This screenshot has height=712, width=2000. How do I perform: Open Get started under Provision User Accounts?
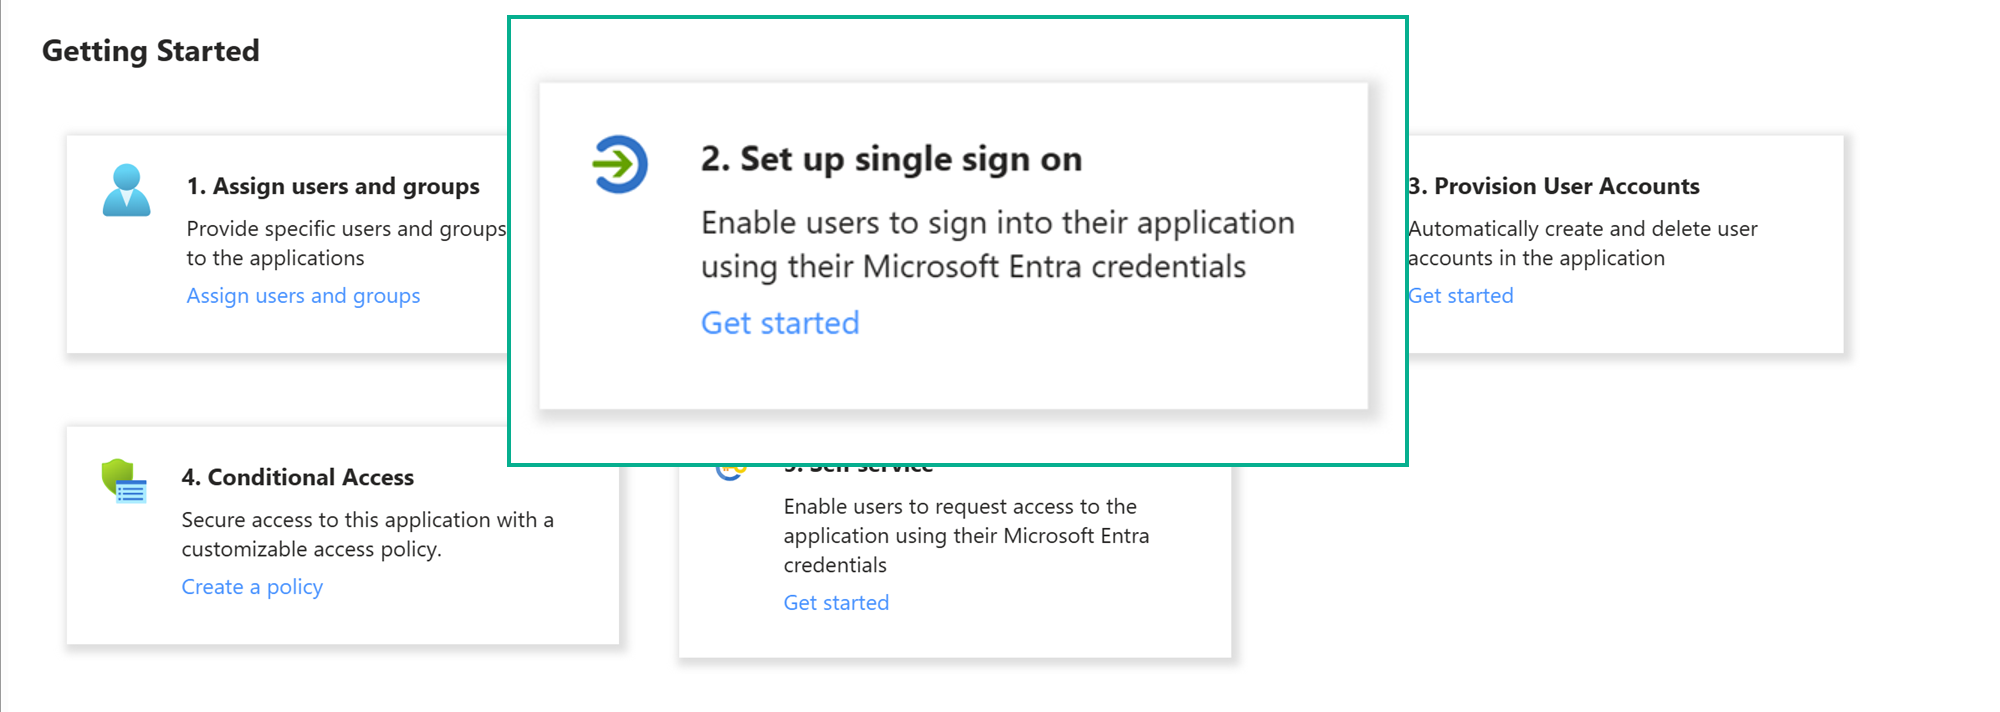point(1460,295)
